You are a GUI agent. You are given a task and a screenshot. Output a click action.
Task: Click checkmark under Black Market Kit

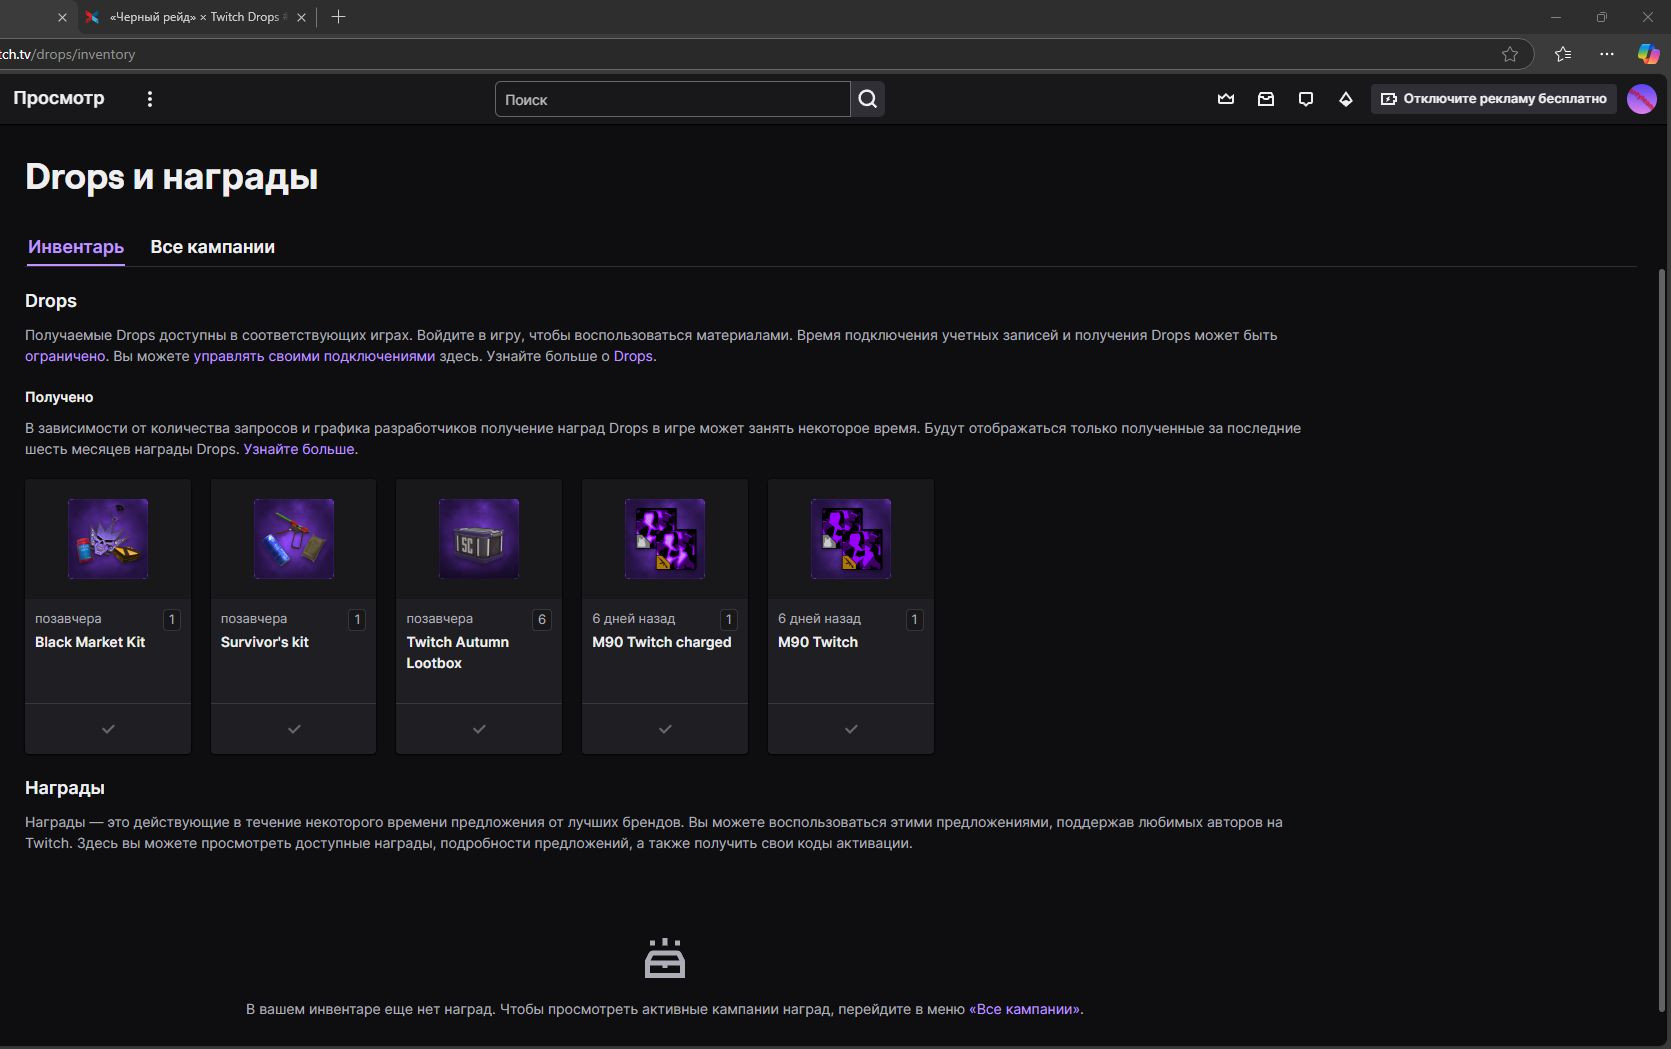coord(108,729)
